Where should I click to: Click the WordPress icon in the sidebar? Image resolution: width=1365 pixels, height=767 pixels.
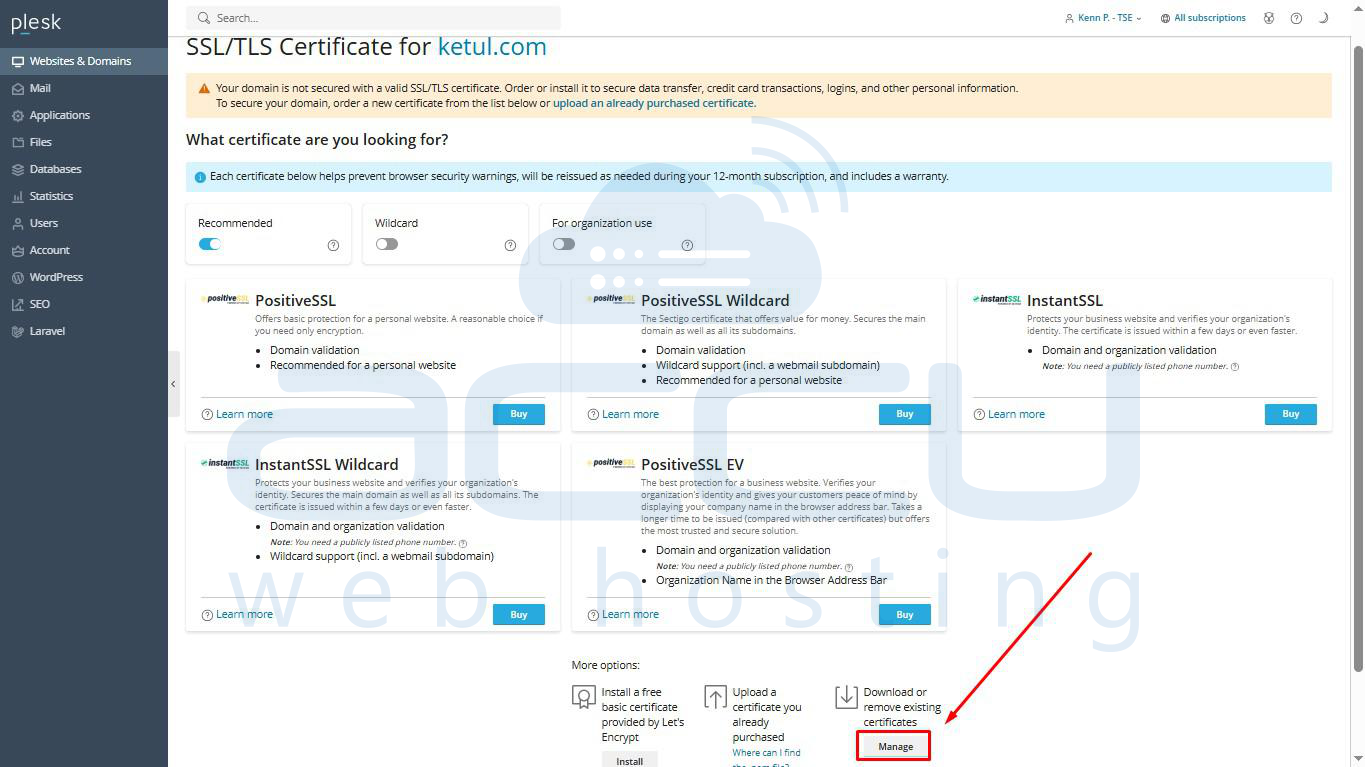pyautogui.click(x=18, y=277)
